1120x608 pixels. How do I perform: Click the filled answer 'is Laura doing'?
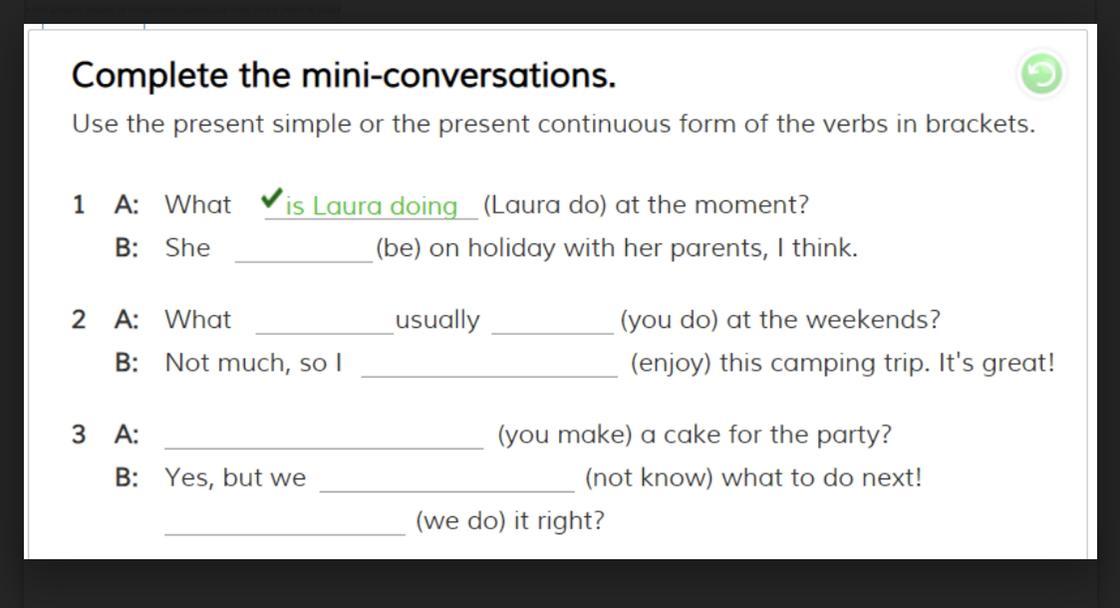coord(371,206)
